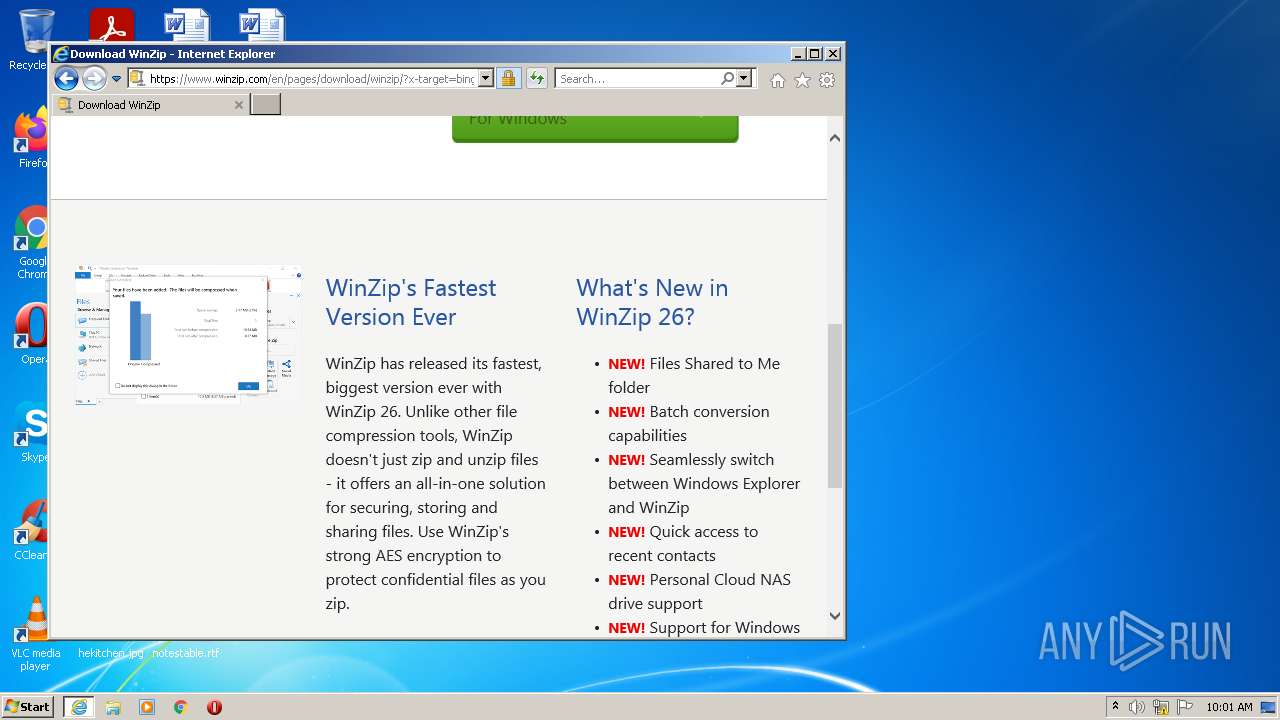Viewport: 1280px width, 720px height.
Task: Select the first Word document desktop icon
Action: pyautogui.click(x=187, y=26)
